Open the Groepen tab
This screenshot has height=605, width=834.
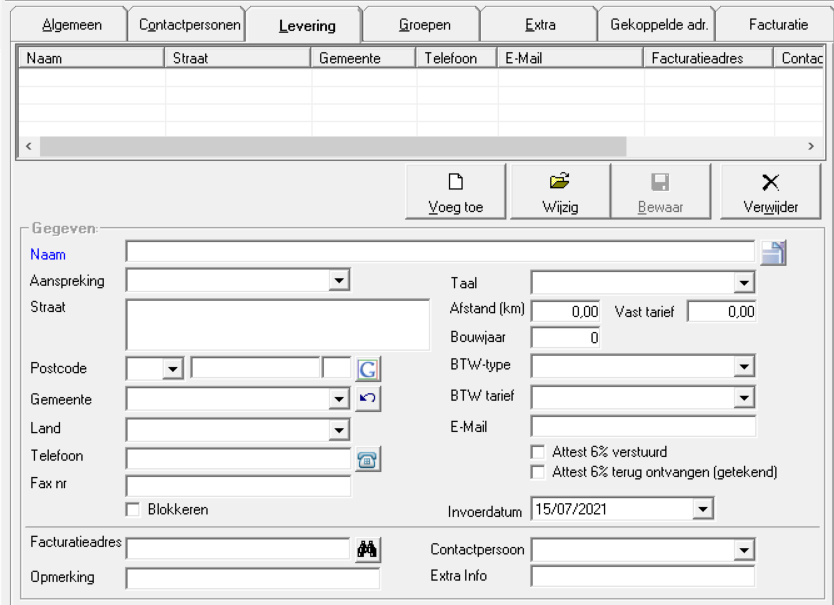(x=424, y=24)
